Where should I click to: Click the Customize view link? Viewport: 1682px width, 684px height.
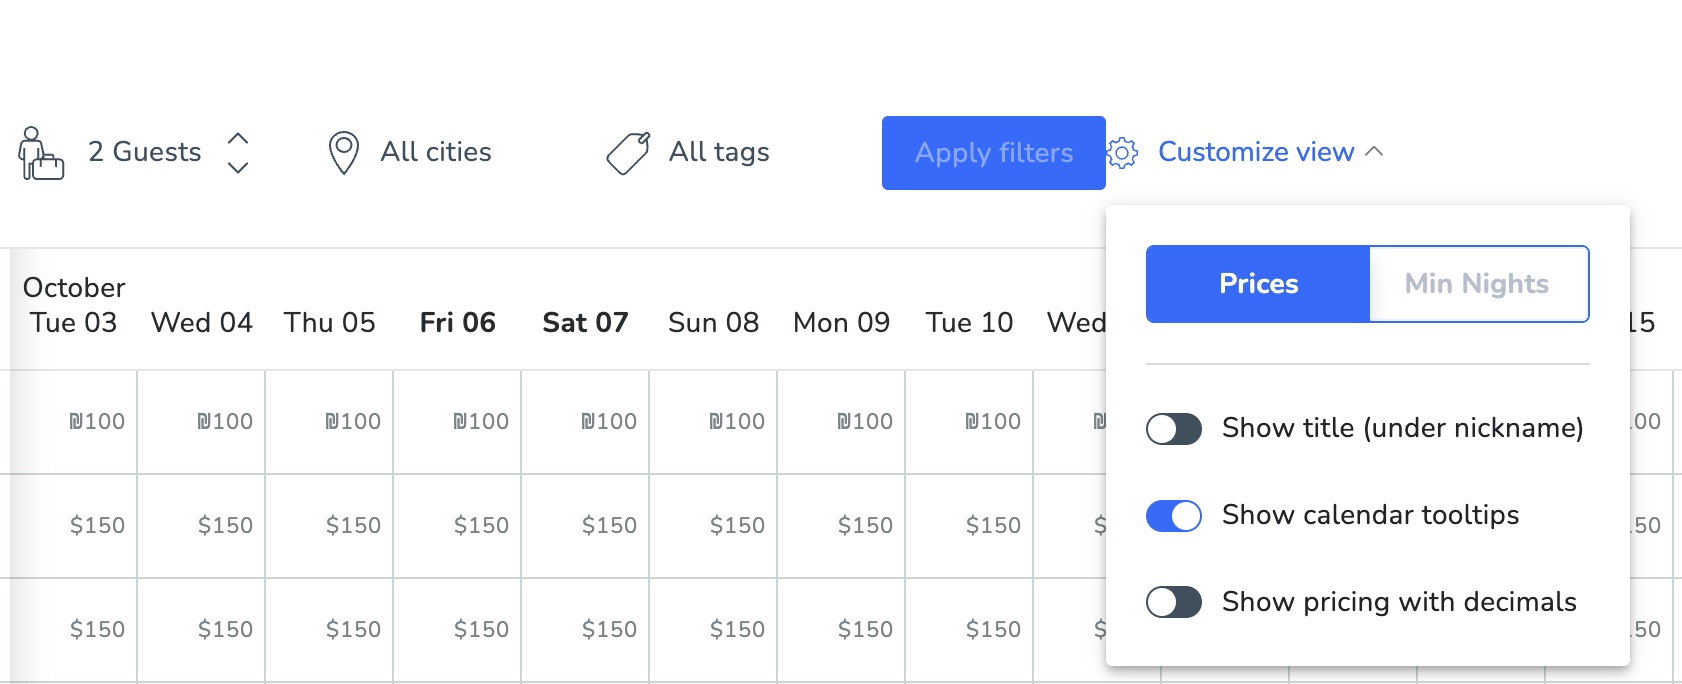tap(1256, 152)
